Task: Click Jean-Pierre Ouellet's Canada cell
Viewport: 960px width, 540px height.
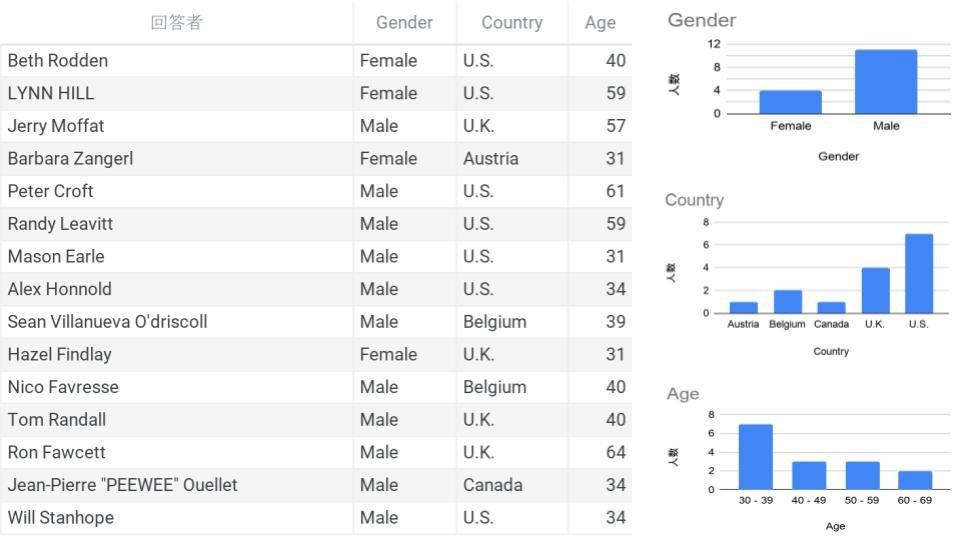Action: pyautogui.click(x=492, y=485)
